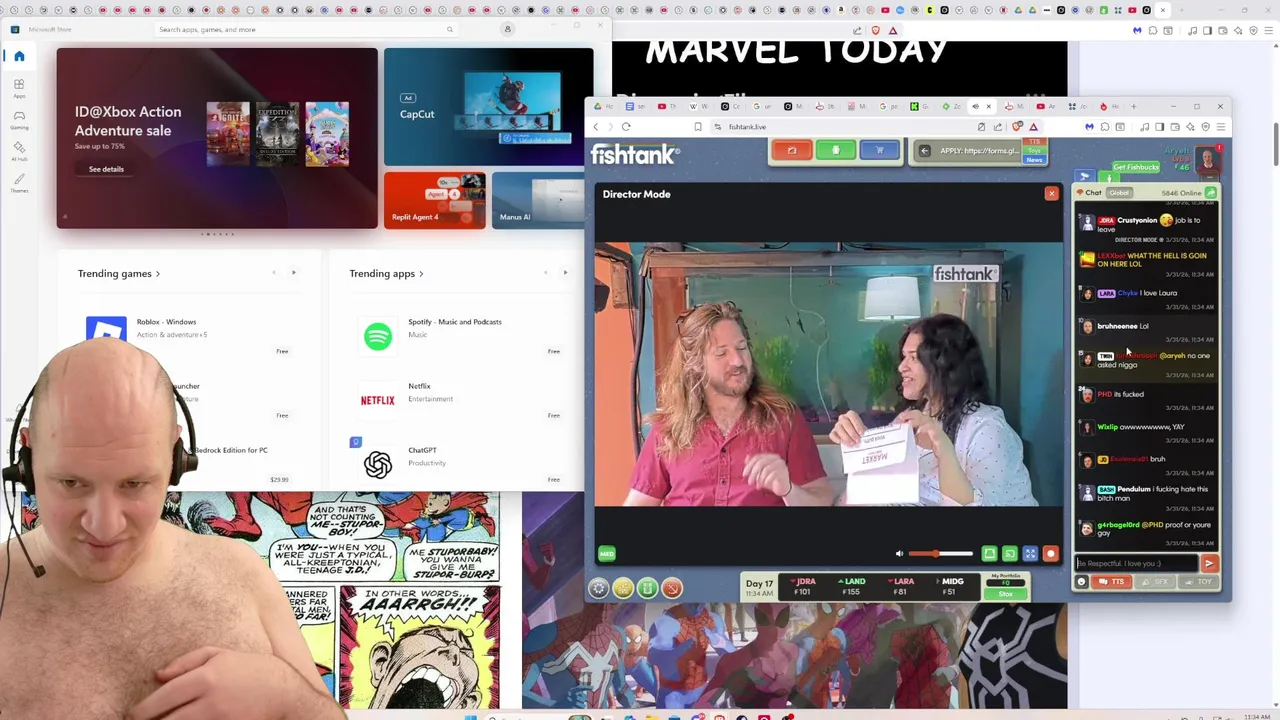
Task: Open the fishtank user avatar profile
Action: pyautogui.click(x=1207, y=159)
